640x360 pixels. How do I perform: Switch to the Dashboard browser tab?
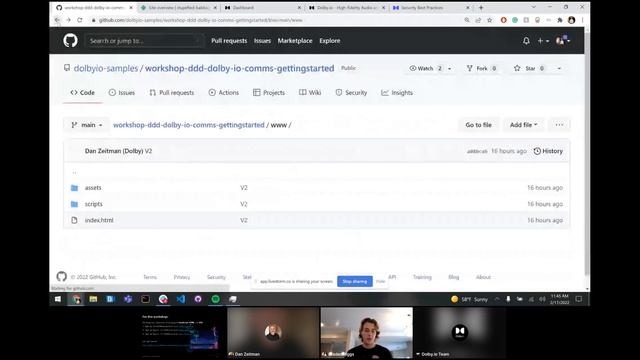click(x=262, y=7)
